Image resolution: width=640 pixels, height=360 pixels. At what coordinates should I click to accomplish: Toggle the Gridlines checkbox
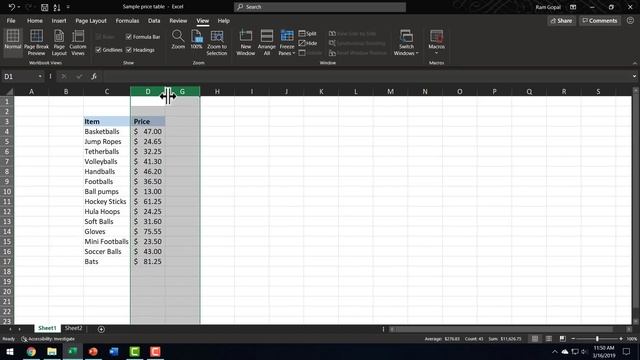pyautogui.click(x=98, y=50)
